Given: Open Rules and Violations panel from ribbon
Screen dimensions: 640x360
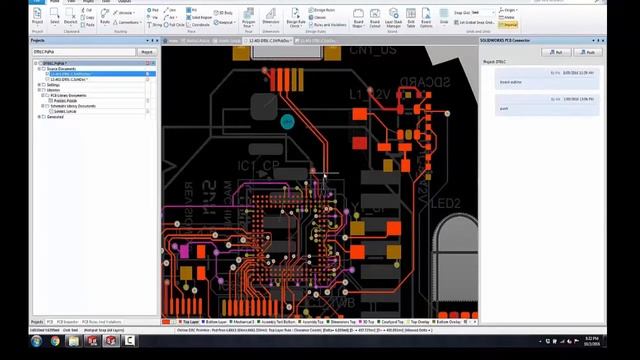Looking at the screenshot, I should tap(327, 25).
